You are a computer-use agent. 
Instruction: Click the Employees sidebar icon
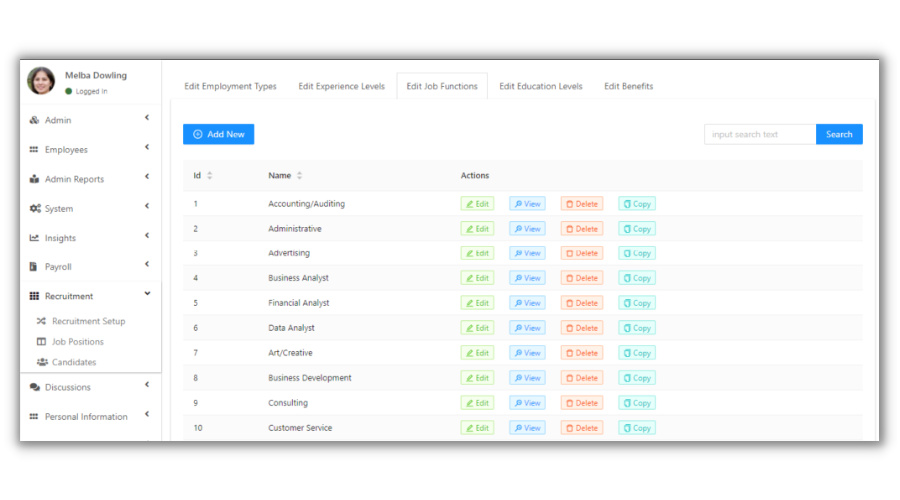34,150
